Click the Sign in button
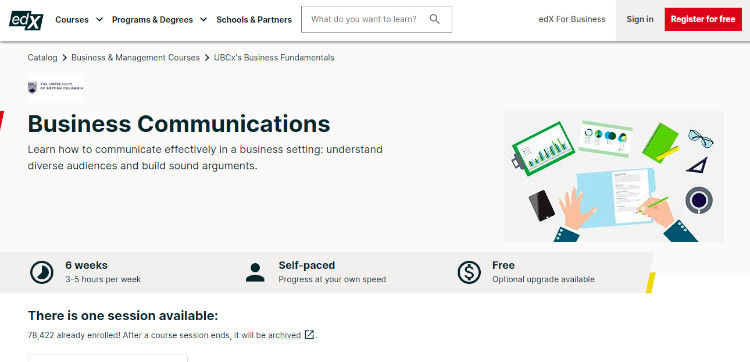750x362 pixels. coord(640,20)
